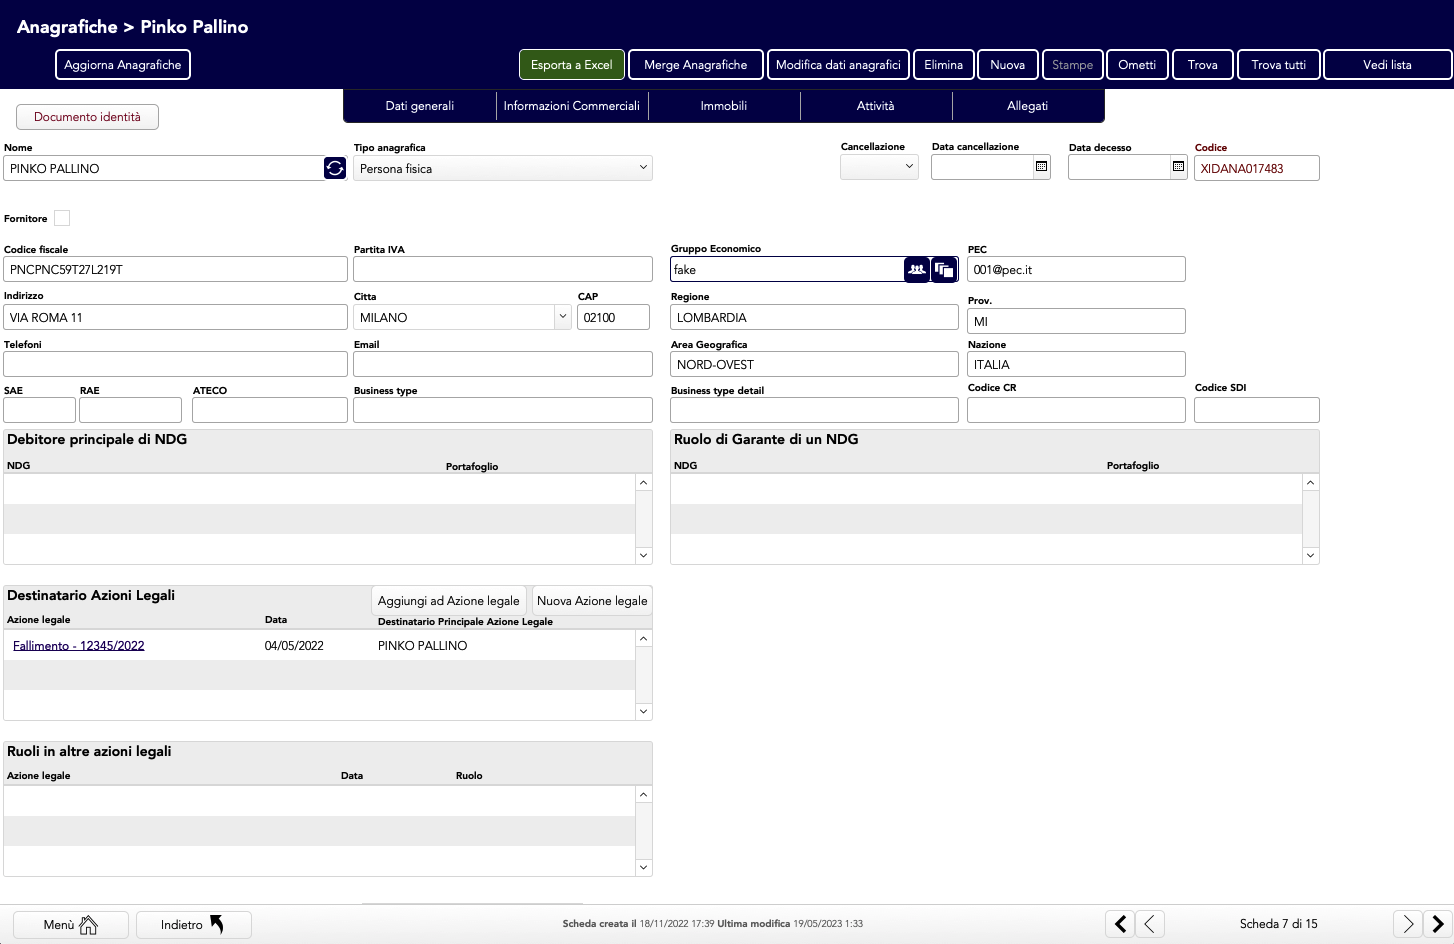
Task: Click the copy windows icon beside Gruppo Economico
Action: (x=944, y=269)
